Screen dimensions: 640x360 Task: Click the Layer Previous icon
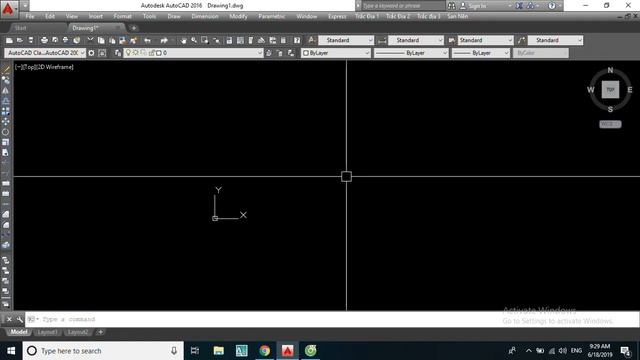[280, 53]
